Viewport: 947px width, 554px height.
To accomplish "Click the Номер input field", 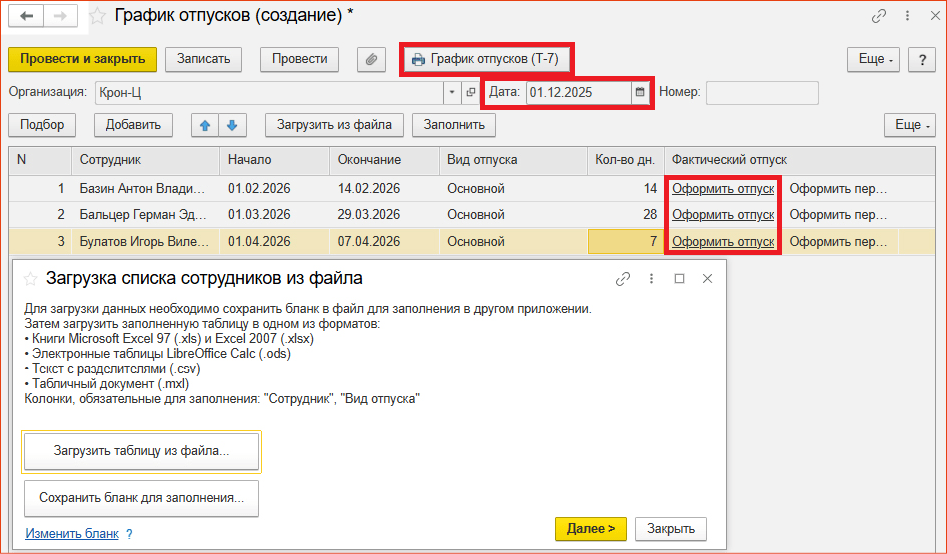I will pyautogui.click(x=761, y=92).
